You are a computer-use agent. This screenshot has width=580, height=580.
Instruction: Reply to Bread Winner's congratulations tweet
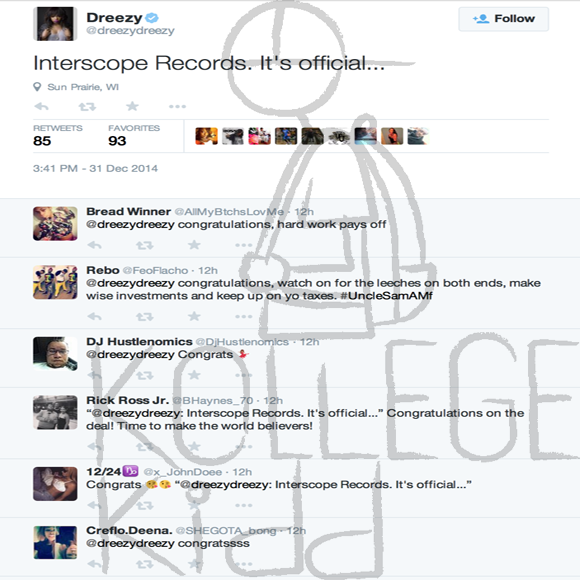coord(95,245)
